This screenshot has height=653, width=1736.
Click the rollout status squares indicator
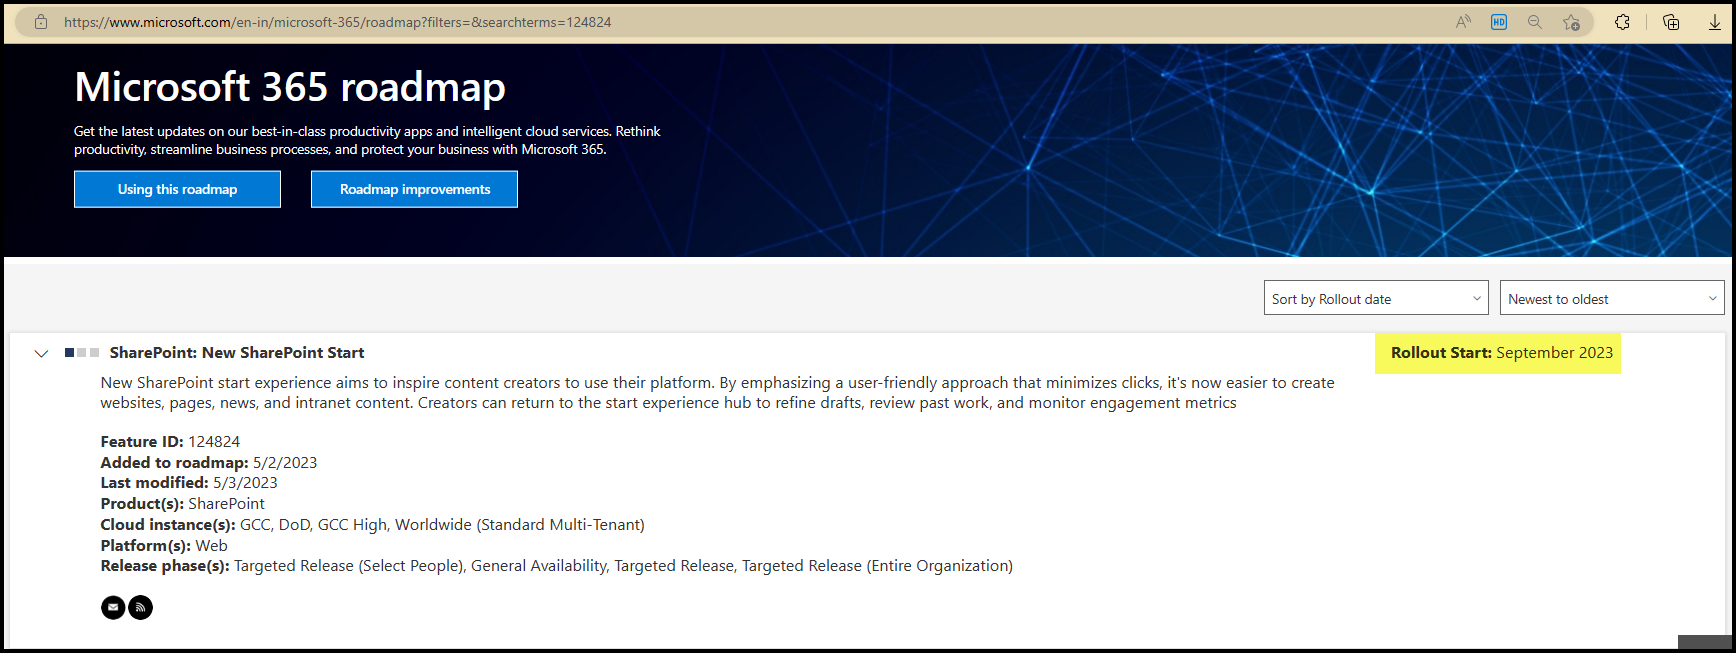click(x=82, y=353)
